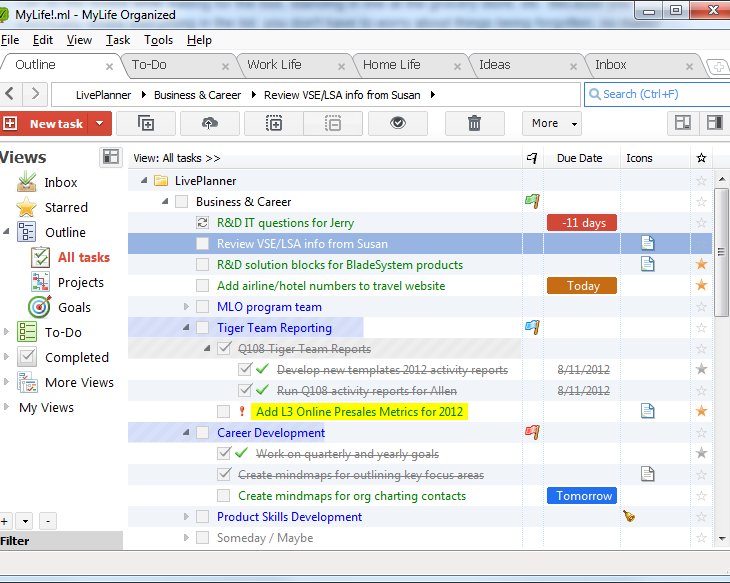Image resolution: width=730 pixels, height=583 pixels.
Task: Click the cloud sync toolbar icon
Action: point(210,123)
